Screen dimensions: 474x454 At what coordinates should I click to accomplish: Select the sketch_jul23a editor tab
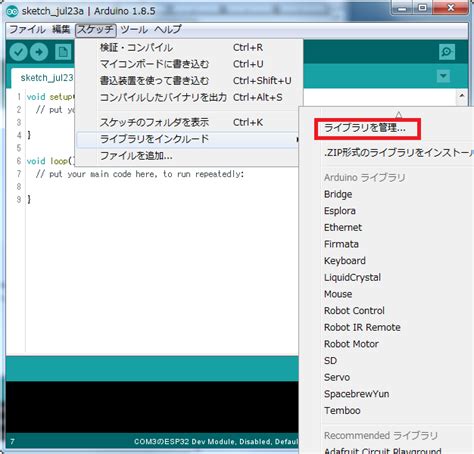coord(43,78)
